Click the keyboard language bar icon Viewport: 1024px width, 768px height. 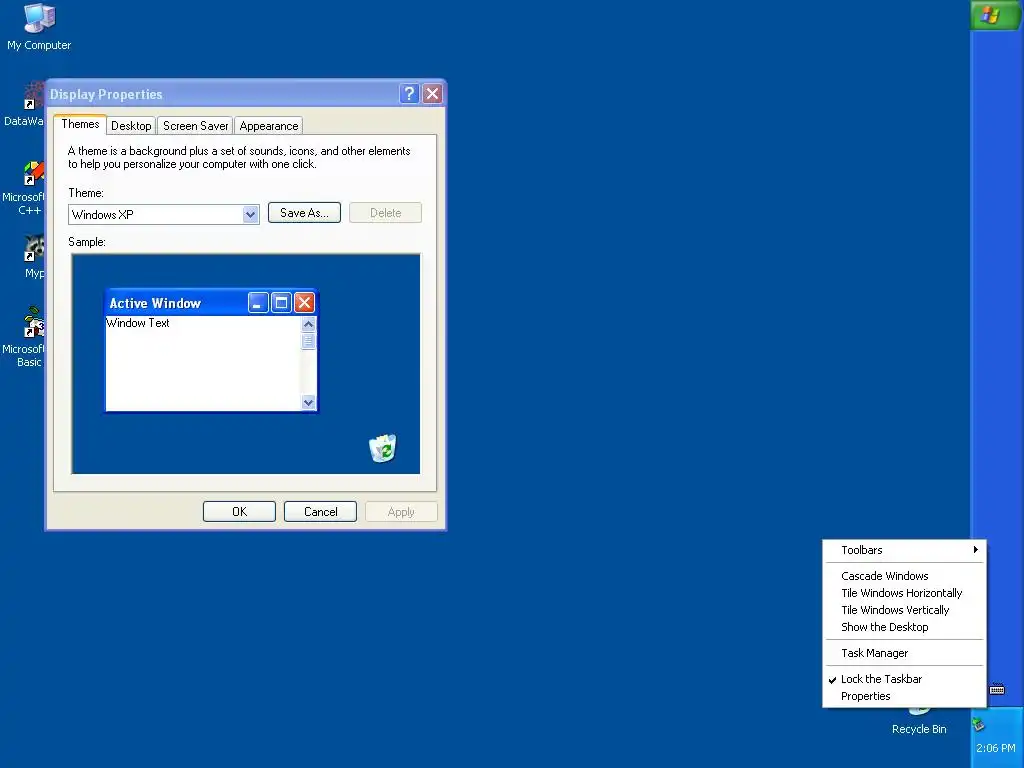tap(997, 690)
